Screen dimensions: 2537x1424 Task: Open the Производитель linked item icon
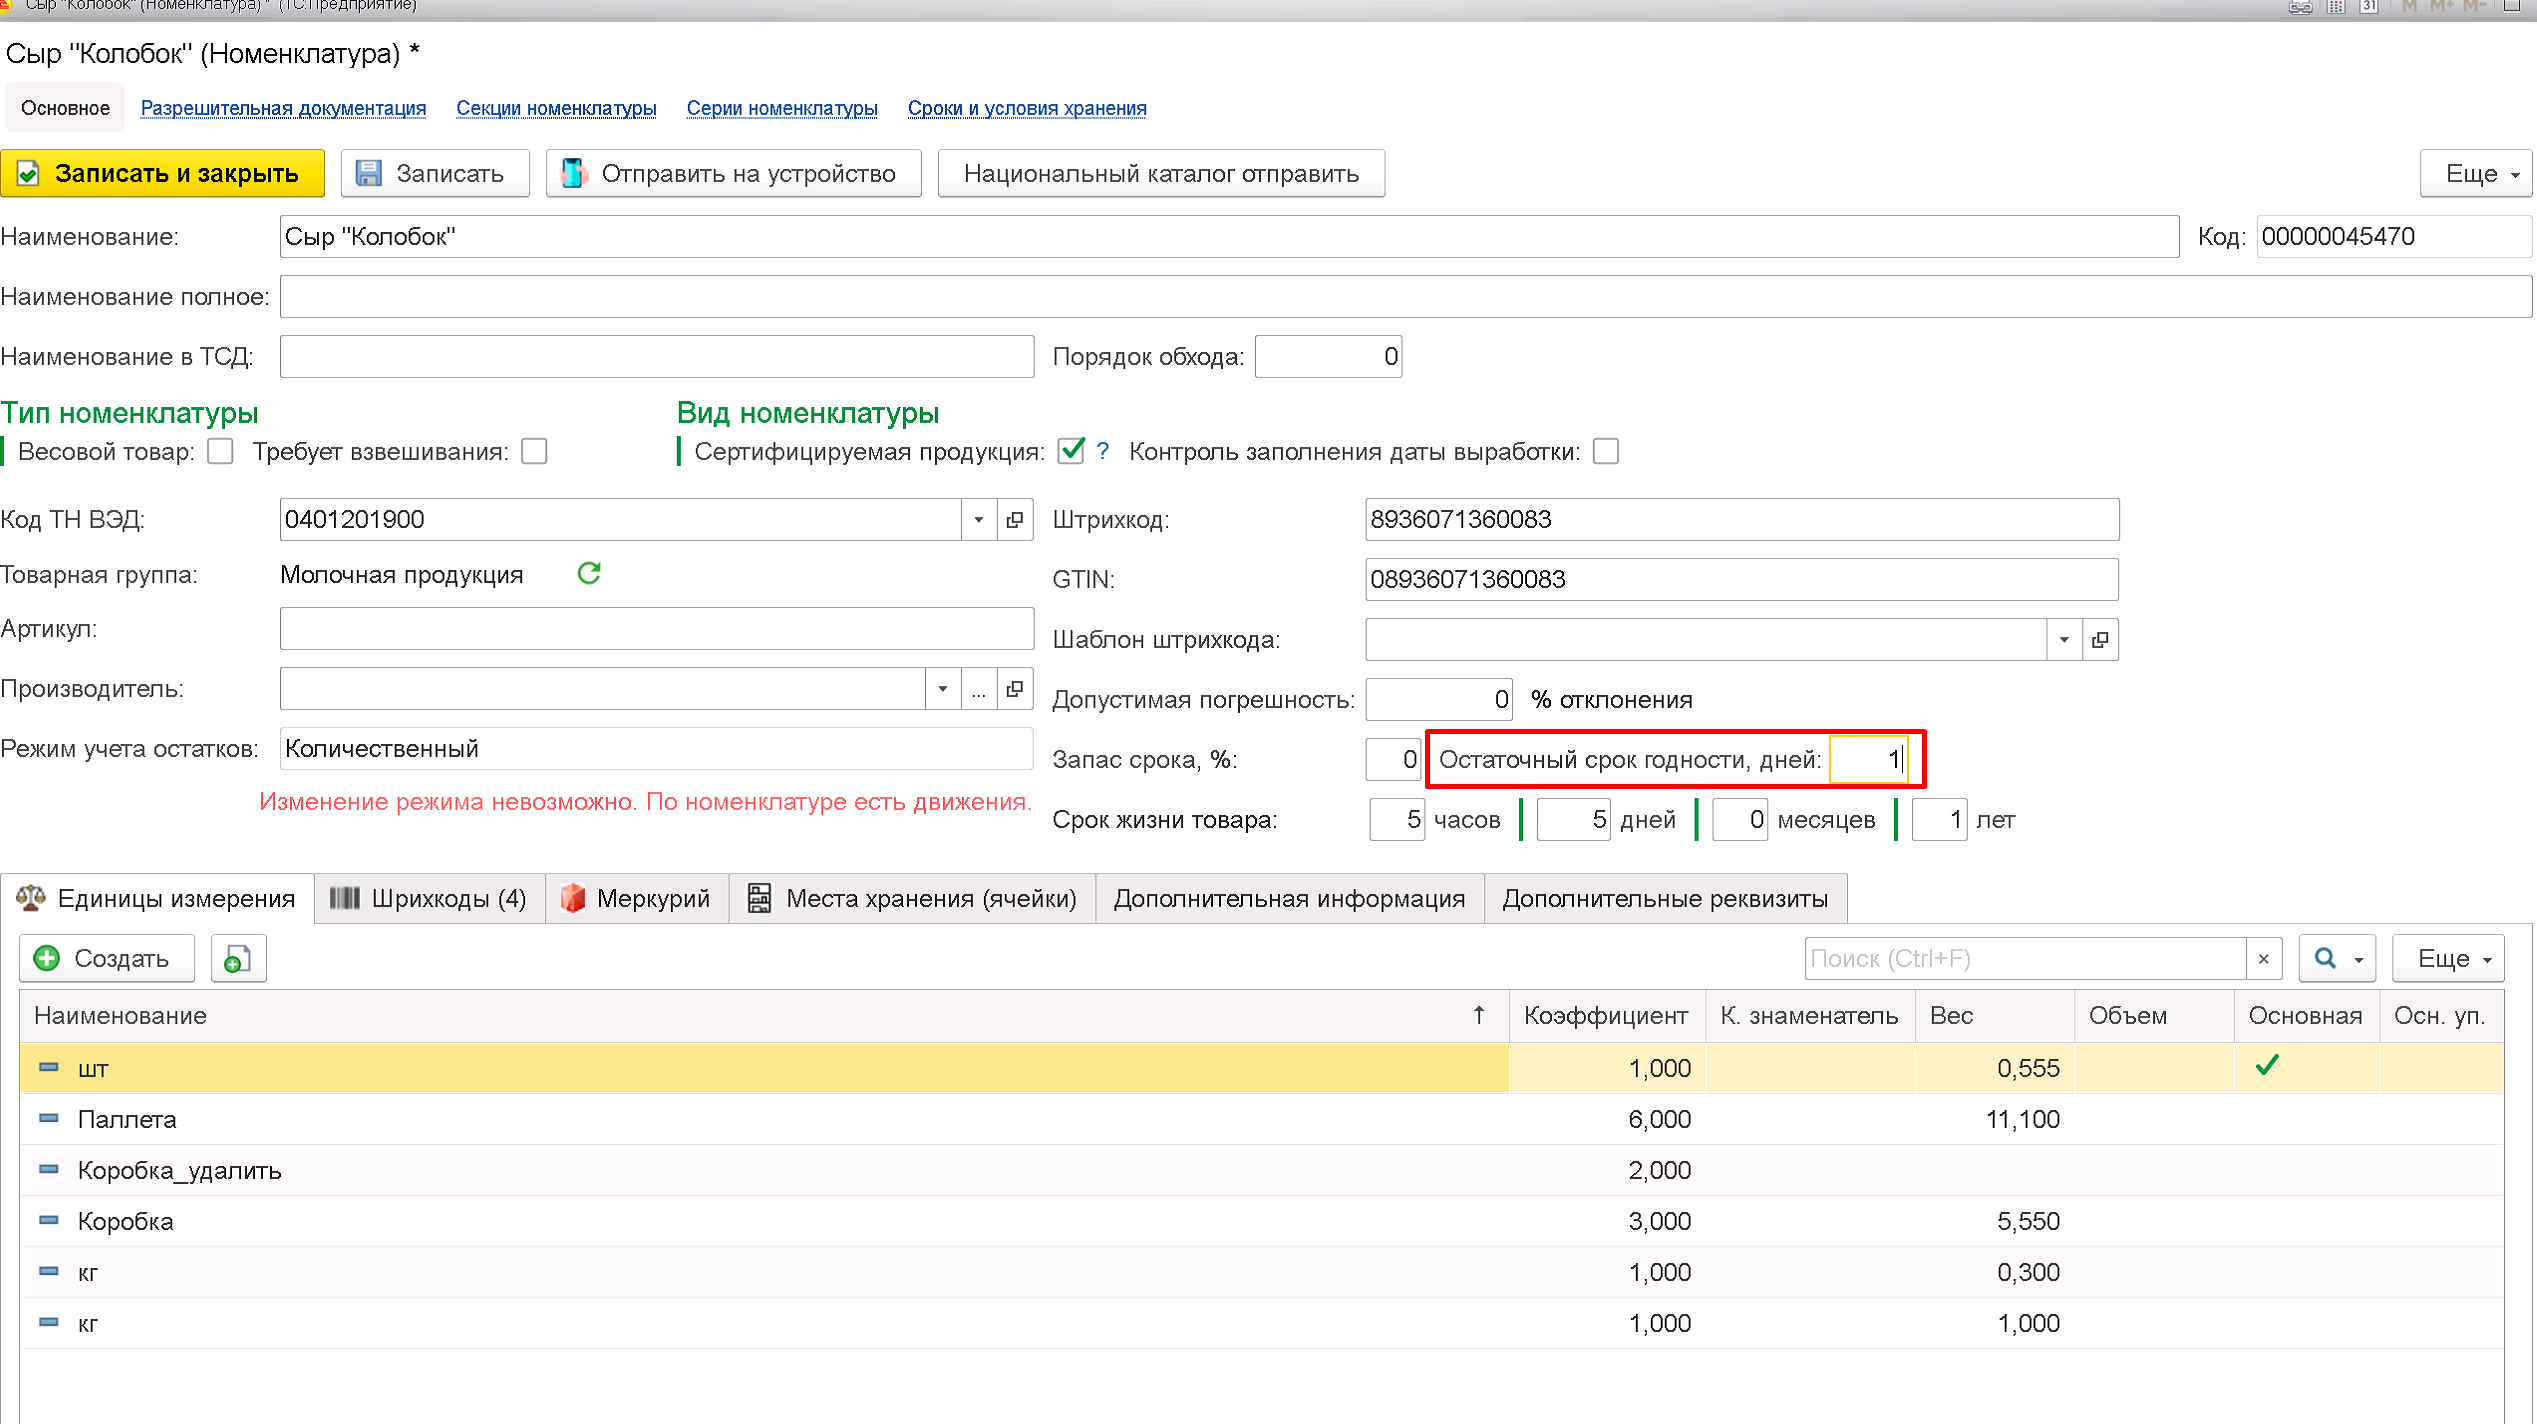[x=1015, y=689]
